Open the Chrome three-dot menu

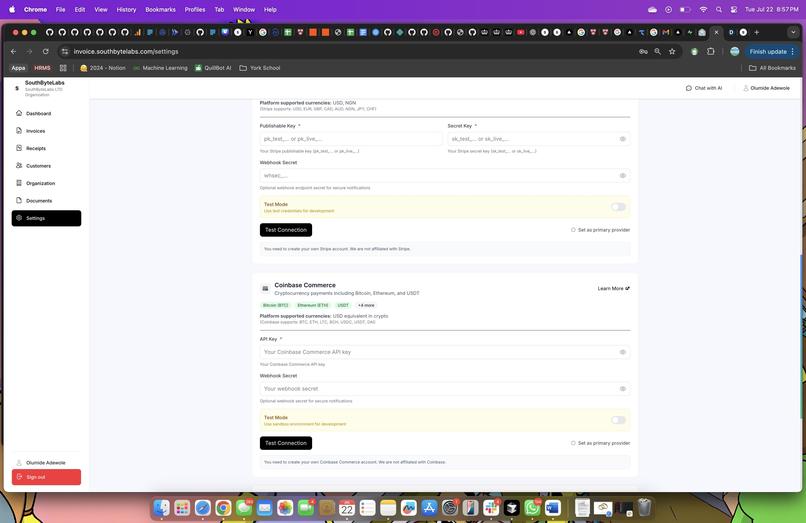coord(793,51)
